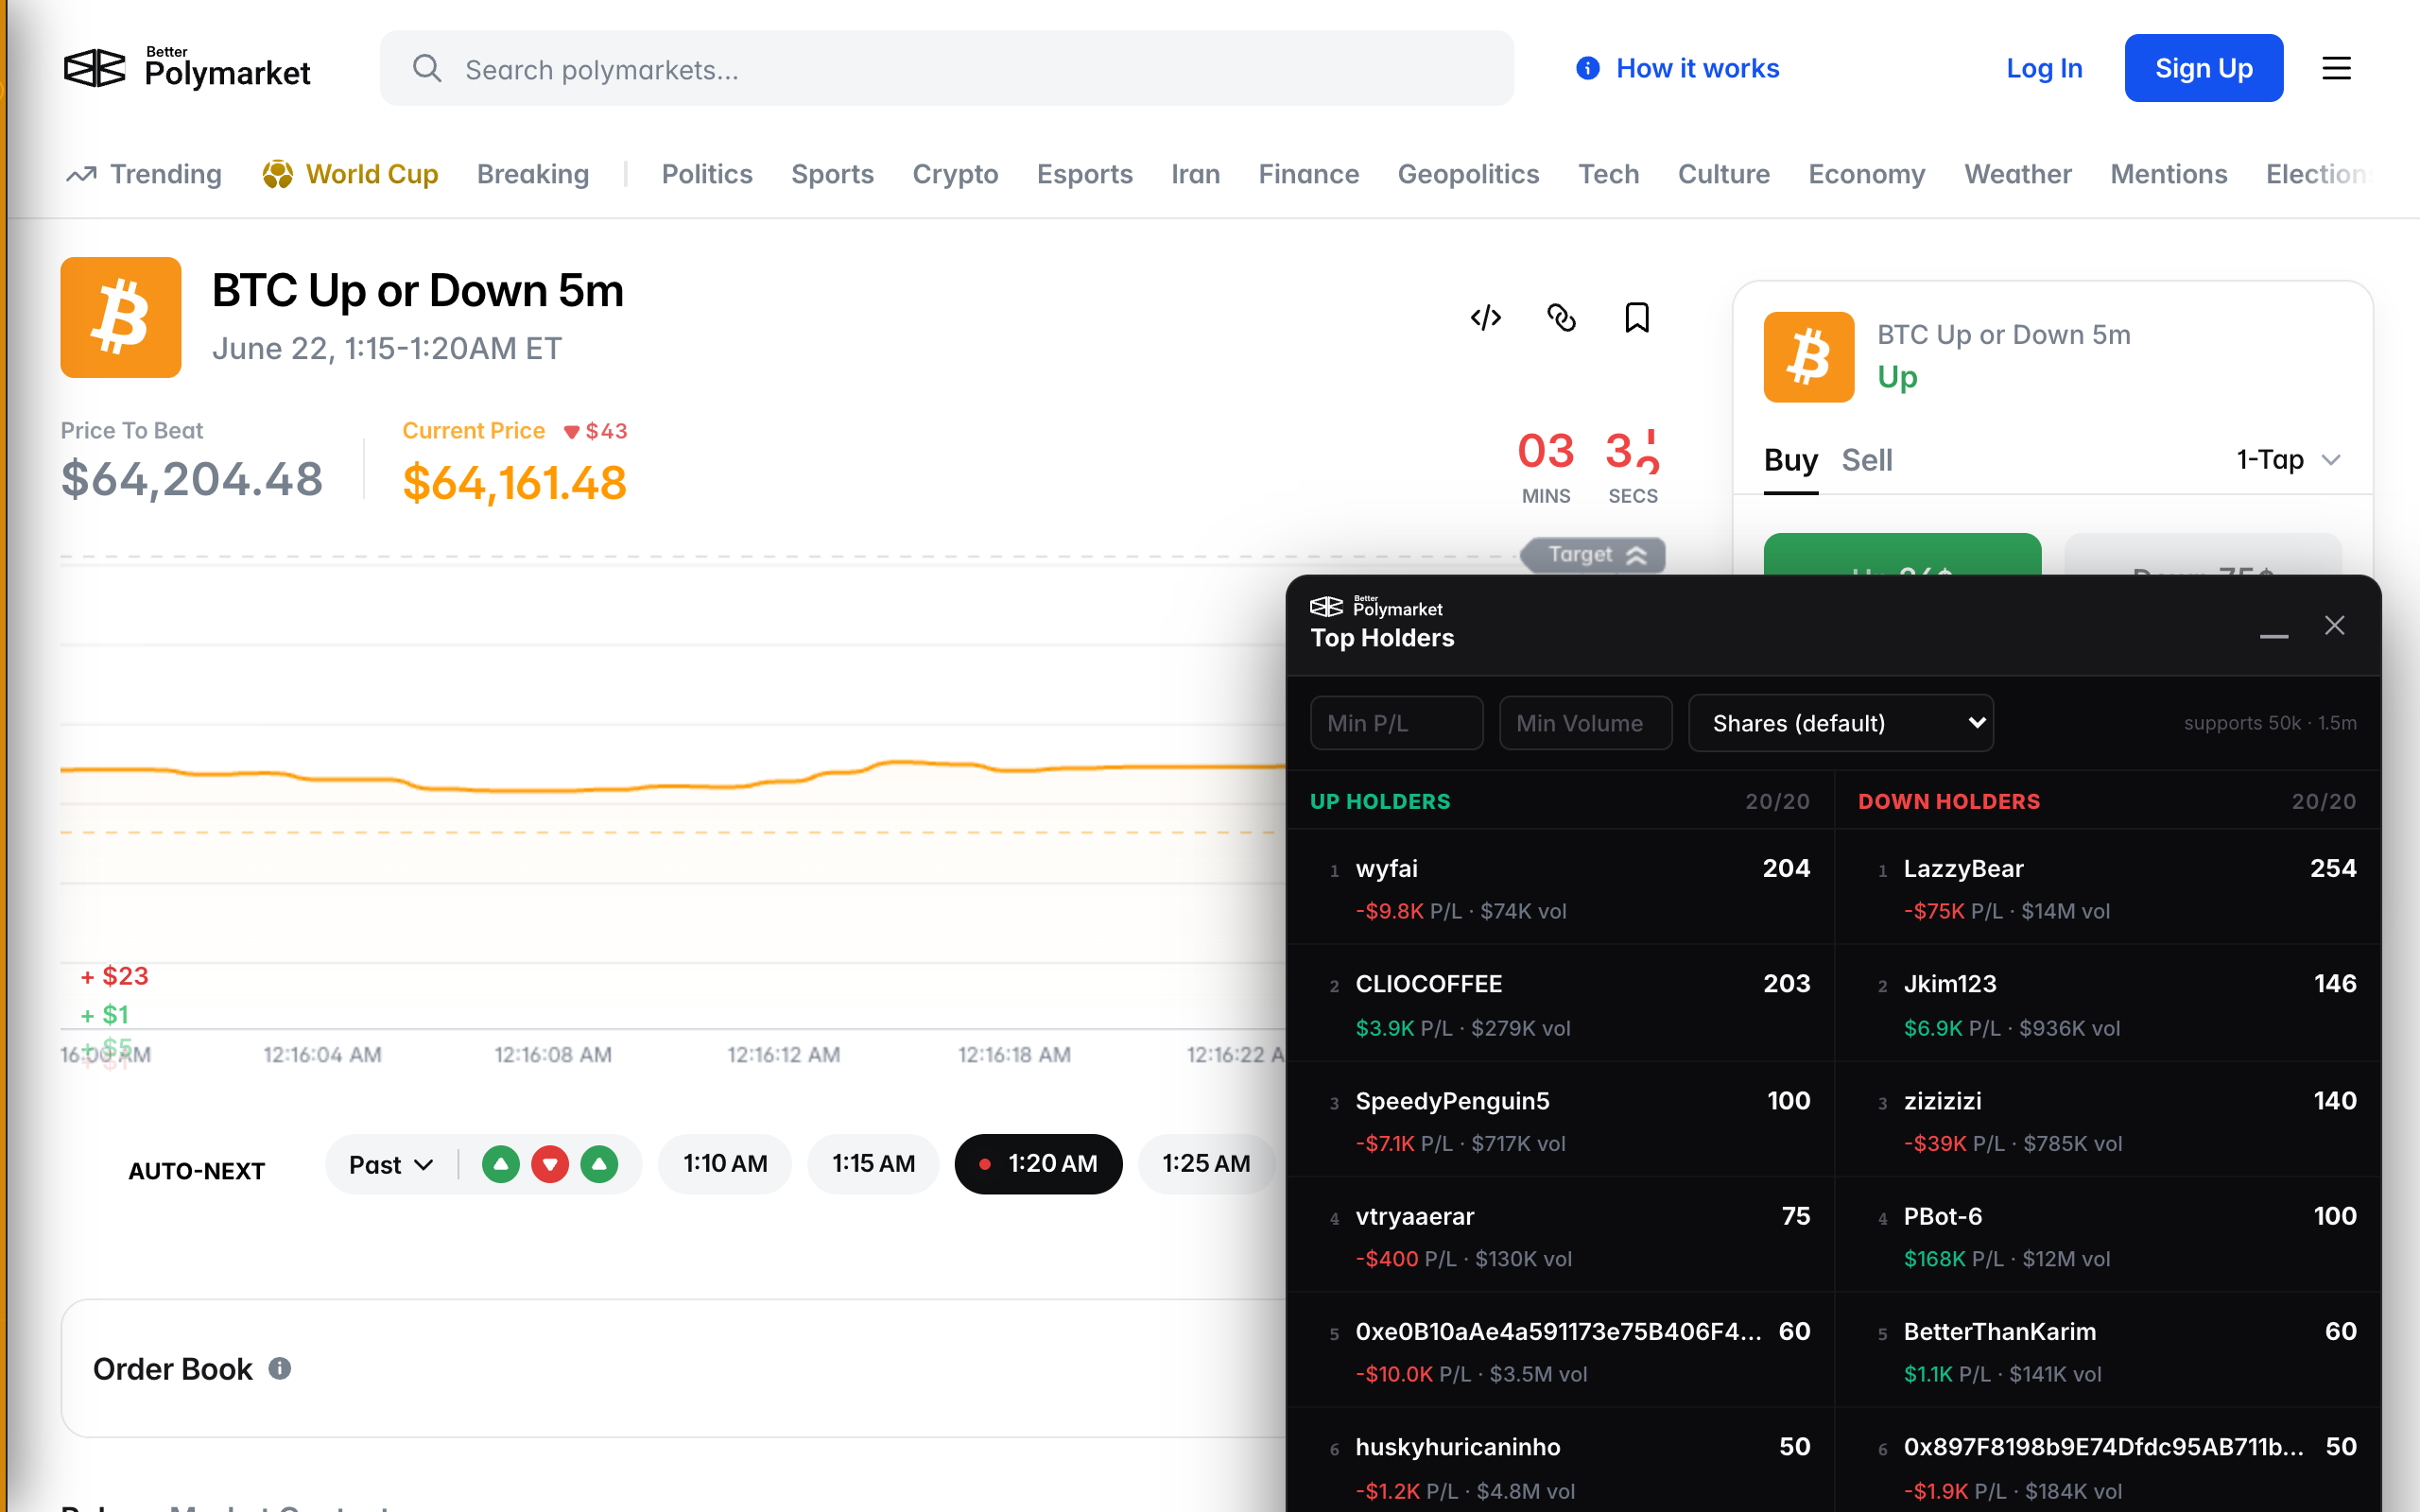Open the Breaking category
2420x1512 pixels.
[x=533, y=174]
